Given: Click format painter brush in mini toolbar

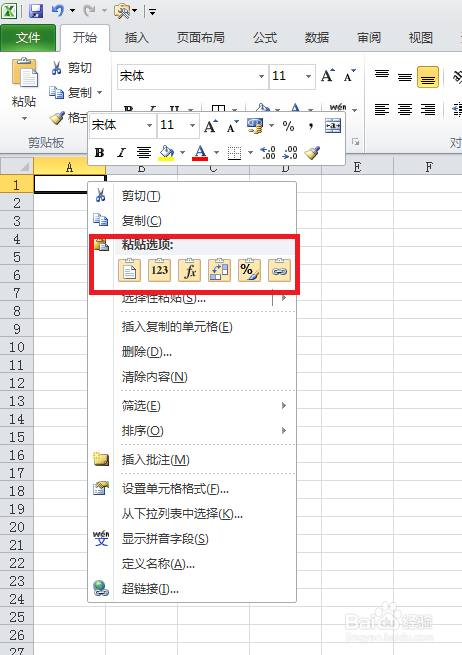Looking at the screenshot, I should [x=312, y=153].
